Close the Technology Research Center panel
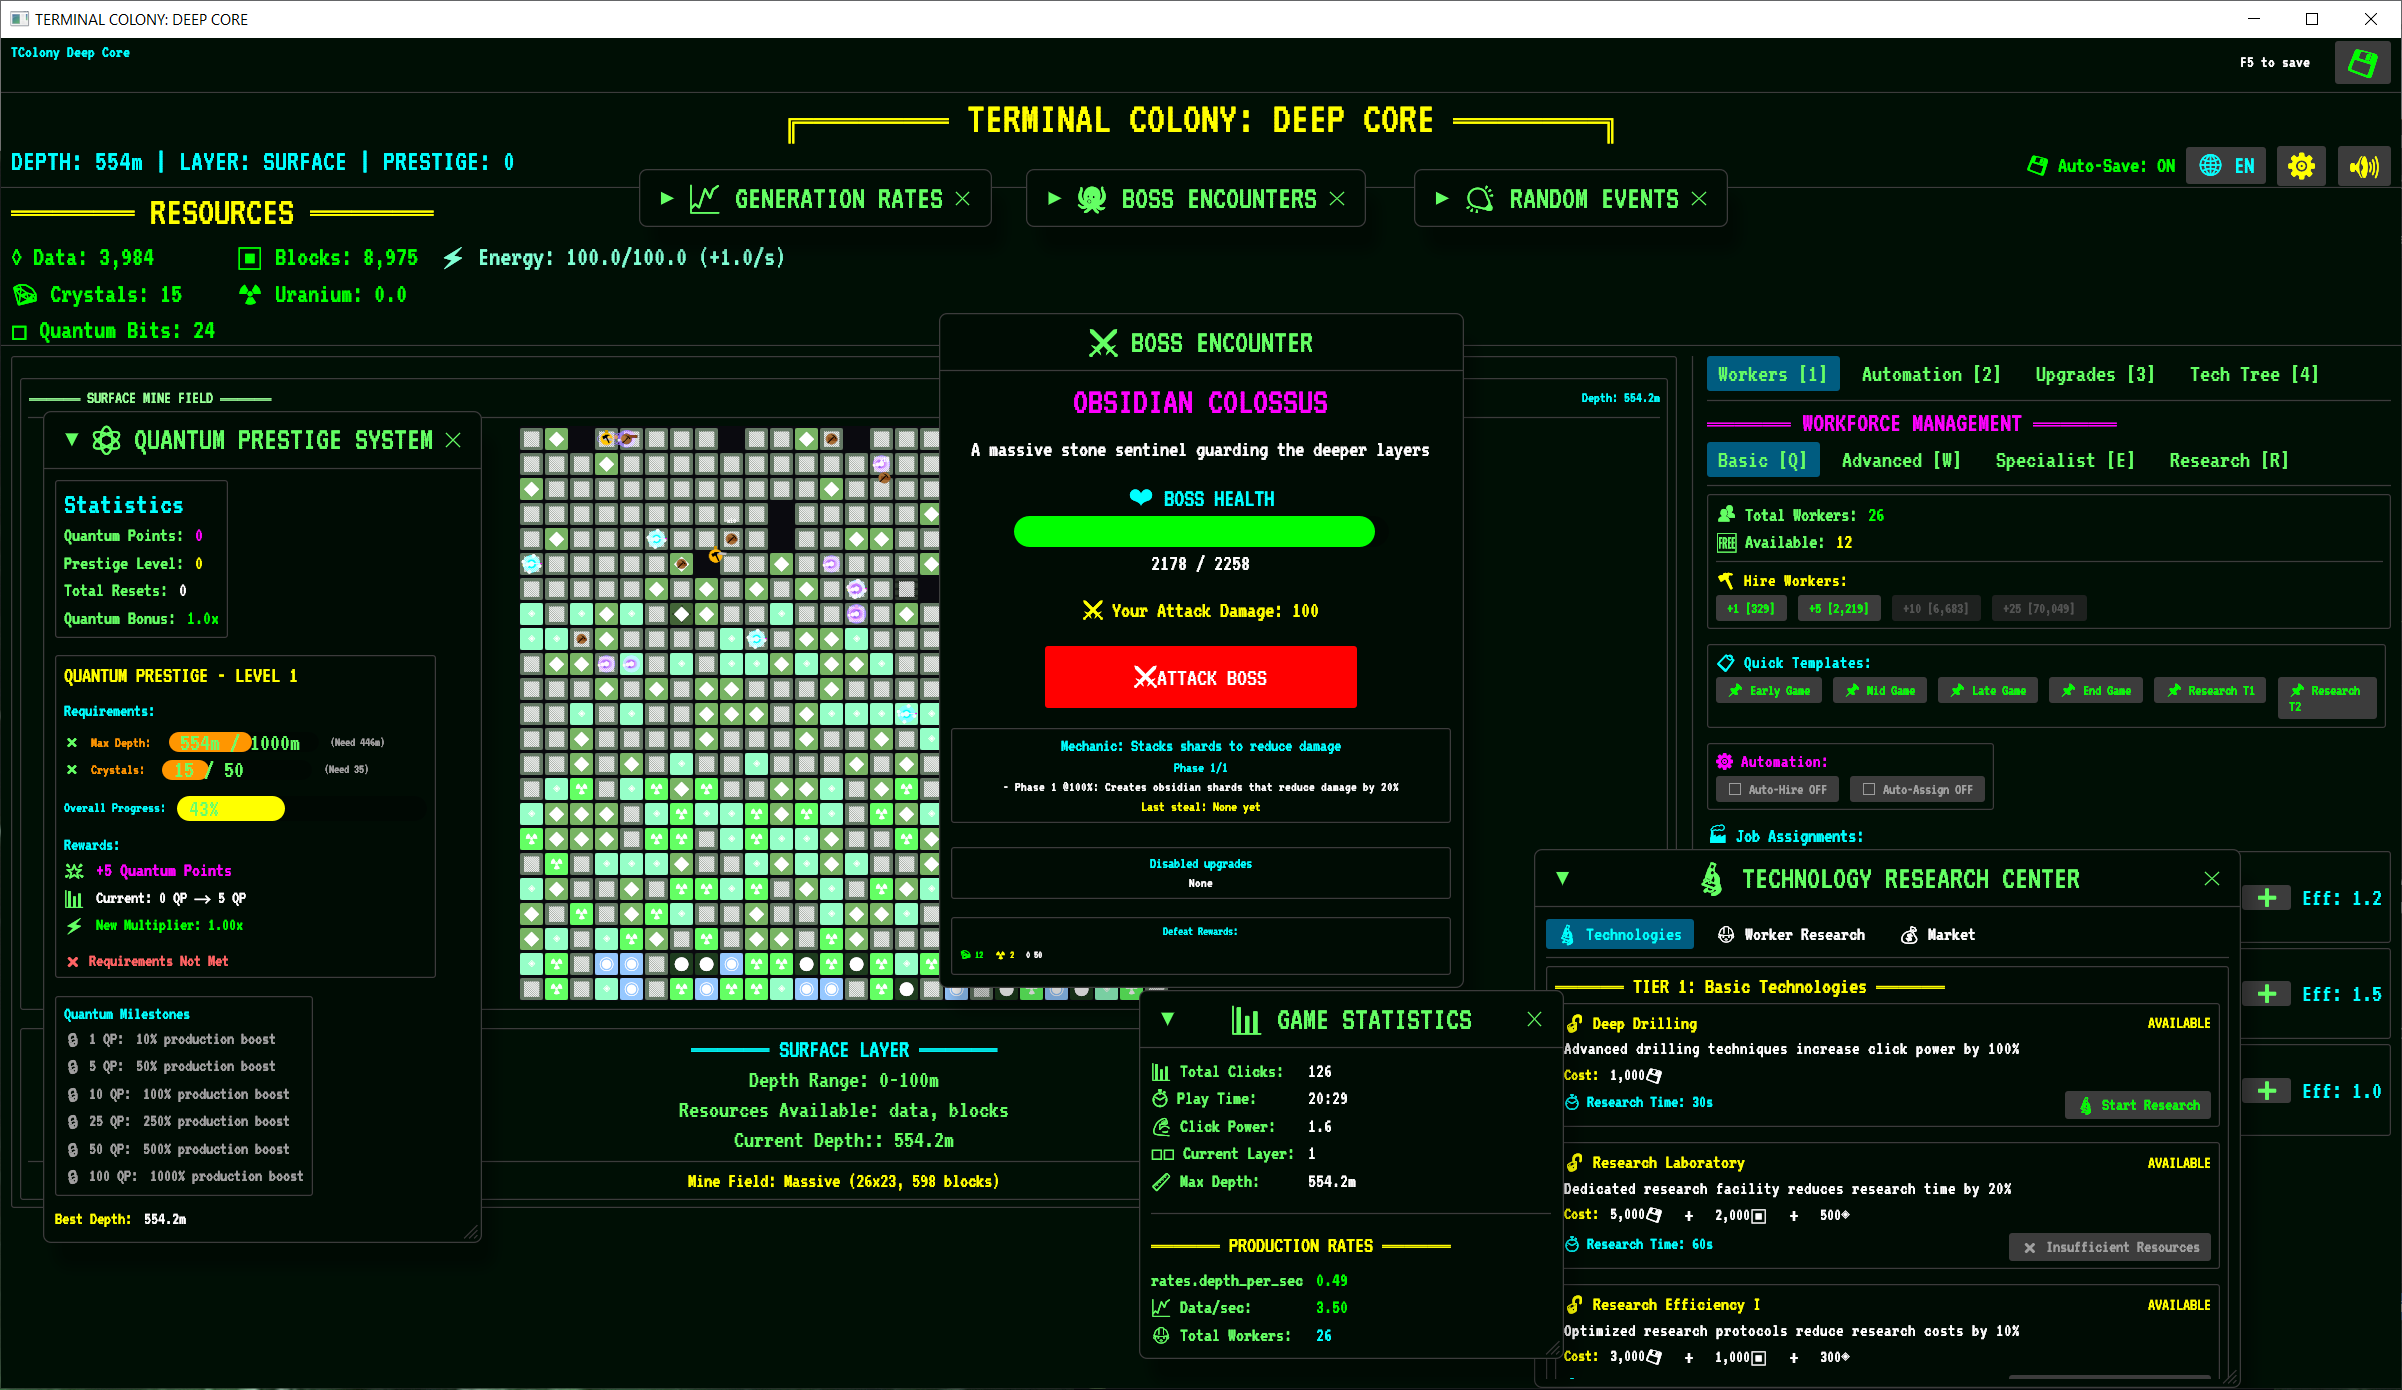Image resolution: width=2402 pixels, height=1390 pixels. [x=2211, y=878]
